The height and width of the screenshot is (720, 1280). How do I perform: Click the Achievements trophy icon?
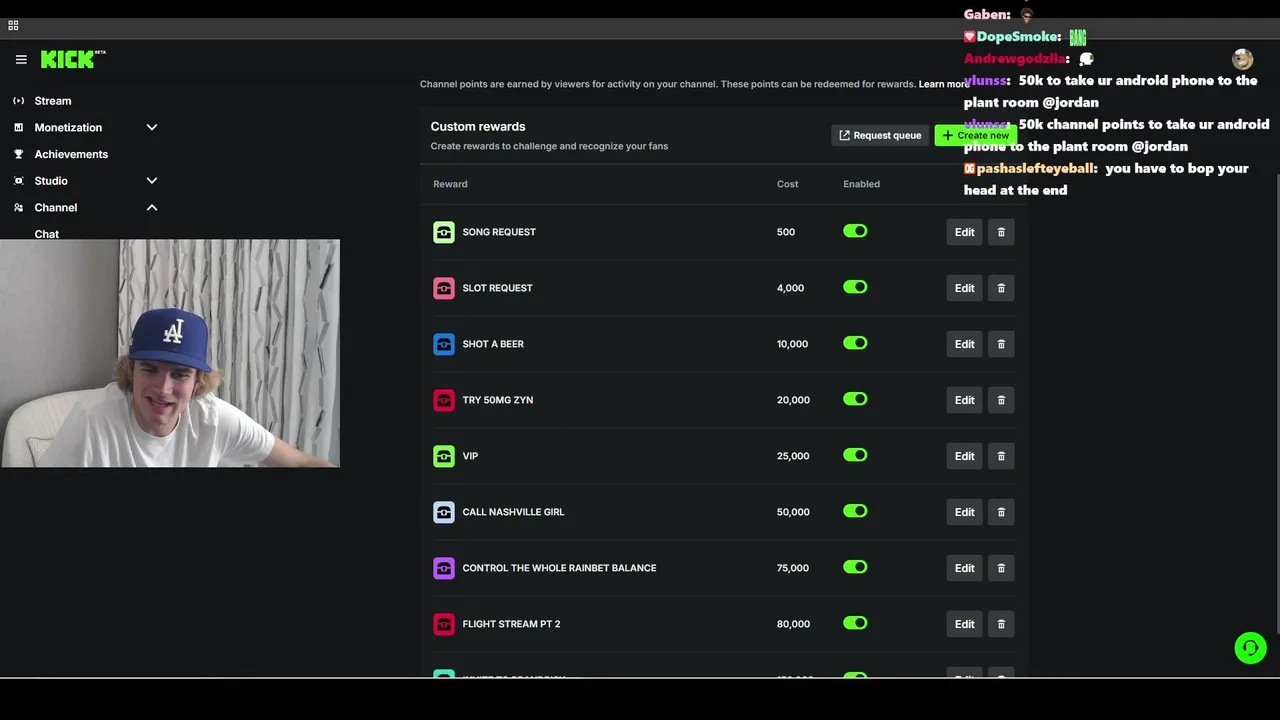[x=19, y=154]
